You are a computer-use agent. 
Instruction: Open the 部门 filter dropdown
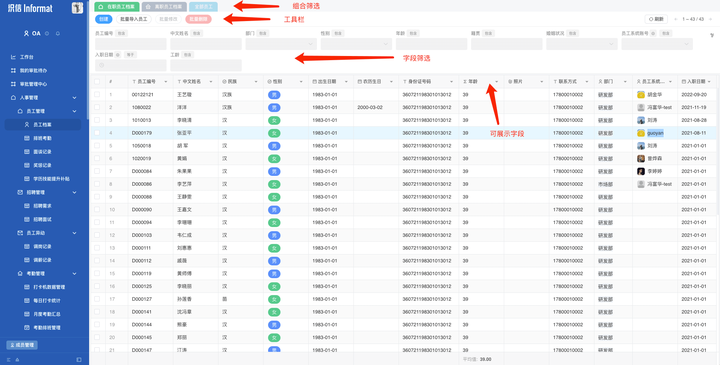[x=281, y=44]
